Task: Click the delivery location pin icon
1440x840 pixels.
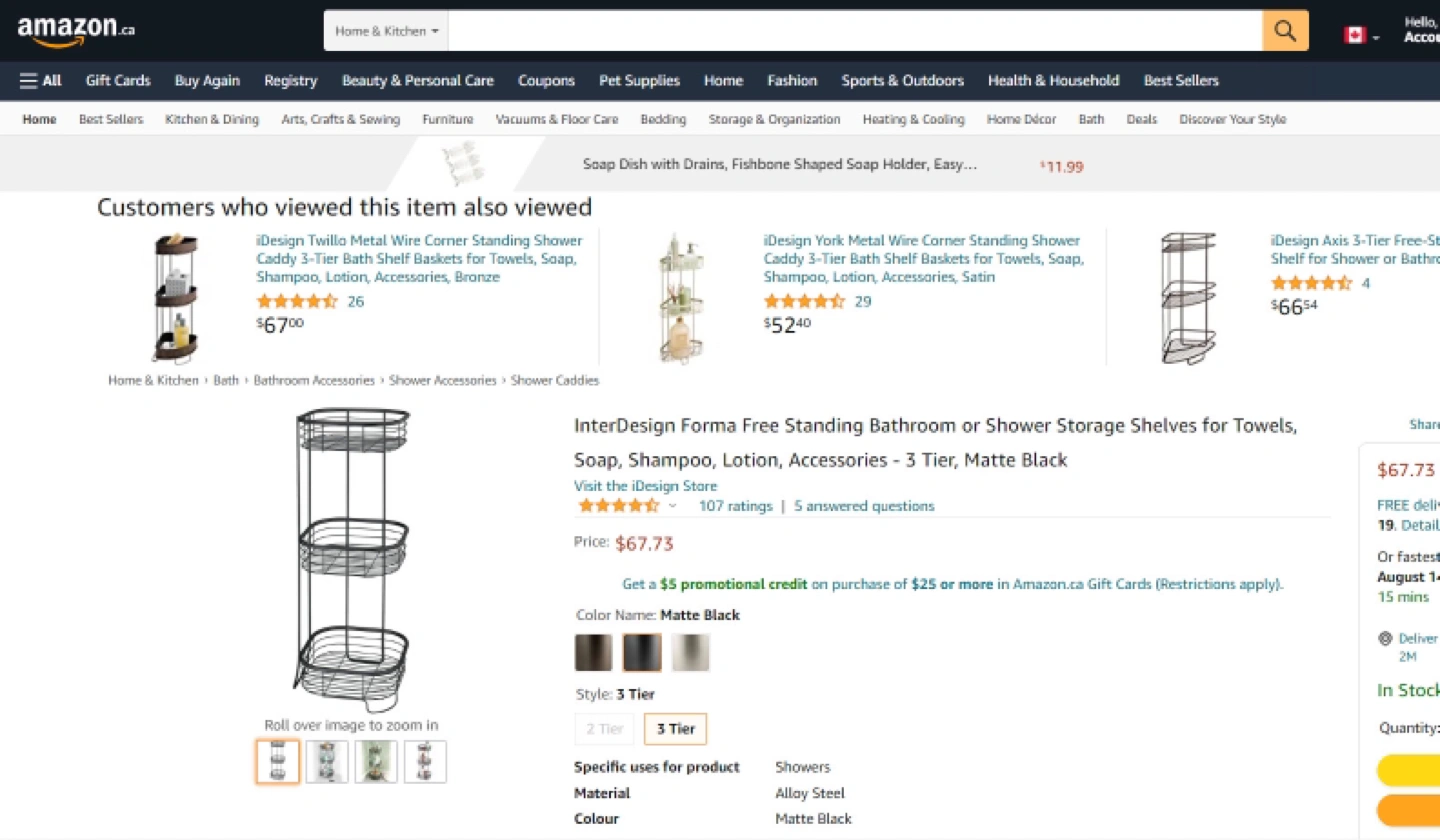Action: [x=1385, y=638]
